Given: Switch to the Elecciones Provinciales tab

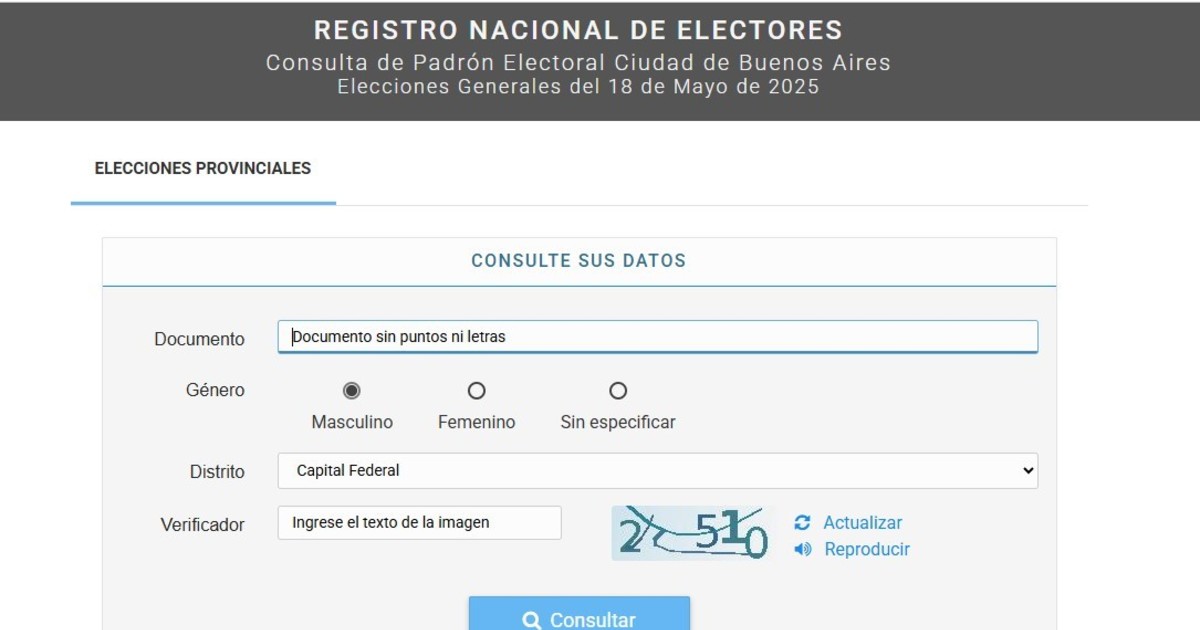Looking at the screenshot, I should (203, 169).
